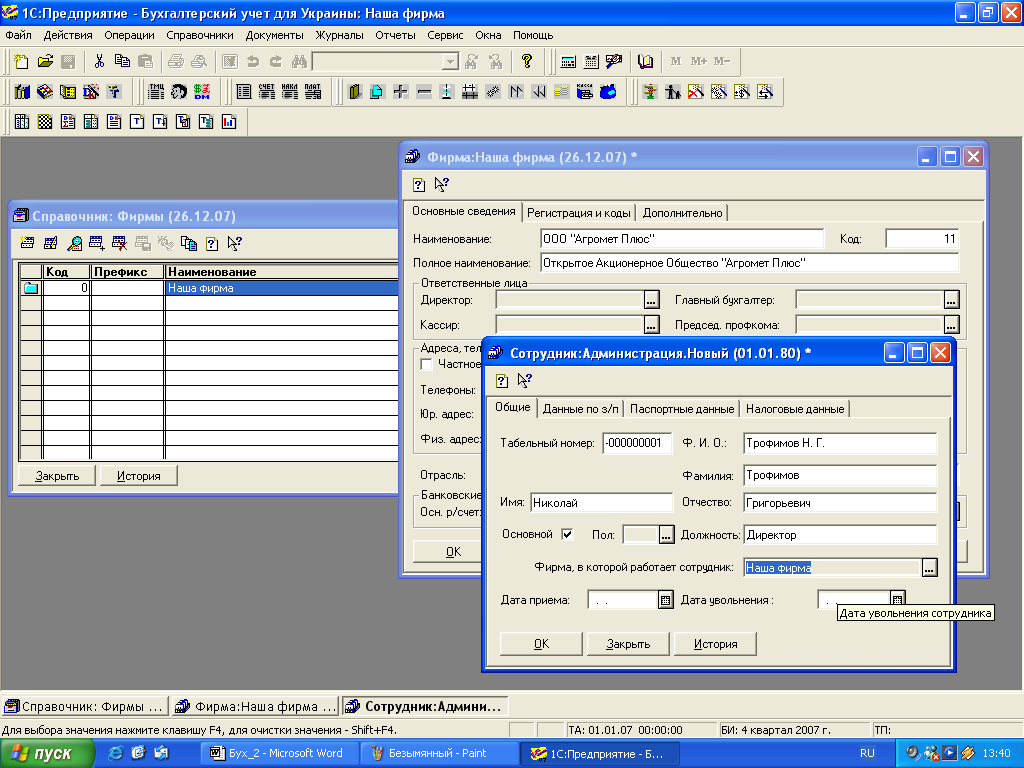Tick the Частное checkbox in the Фирма window
This screenshot has height=768, width=1024.
click(426, 364)
